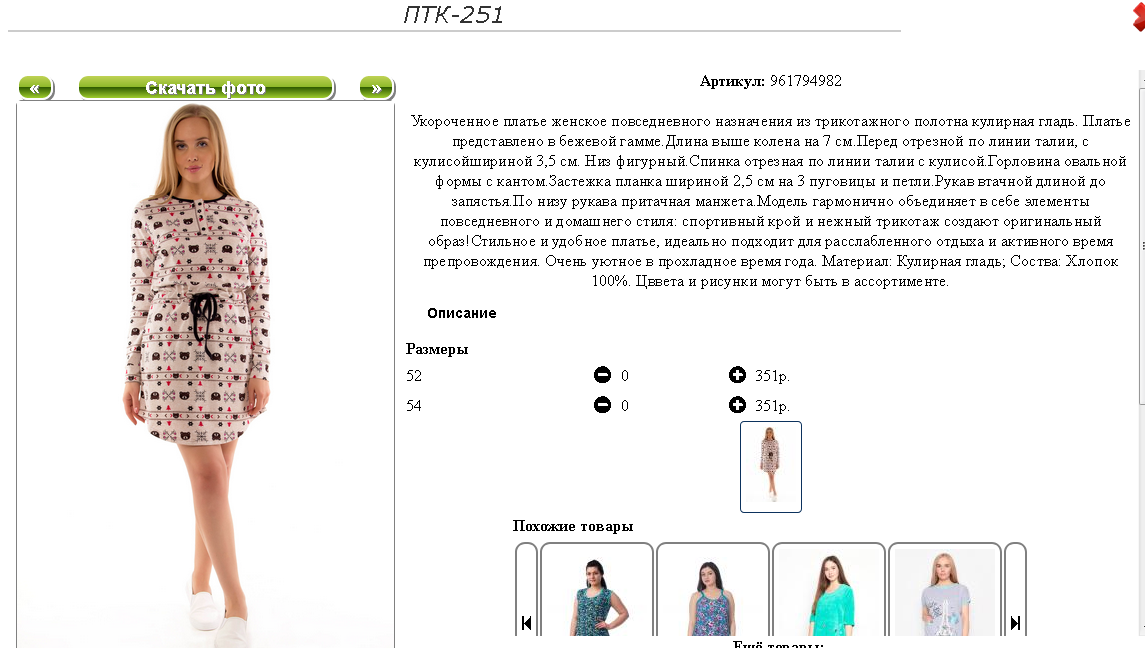
Task: Open the similar product in teal patterned dress
Action: pos(597,590)
